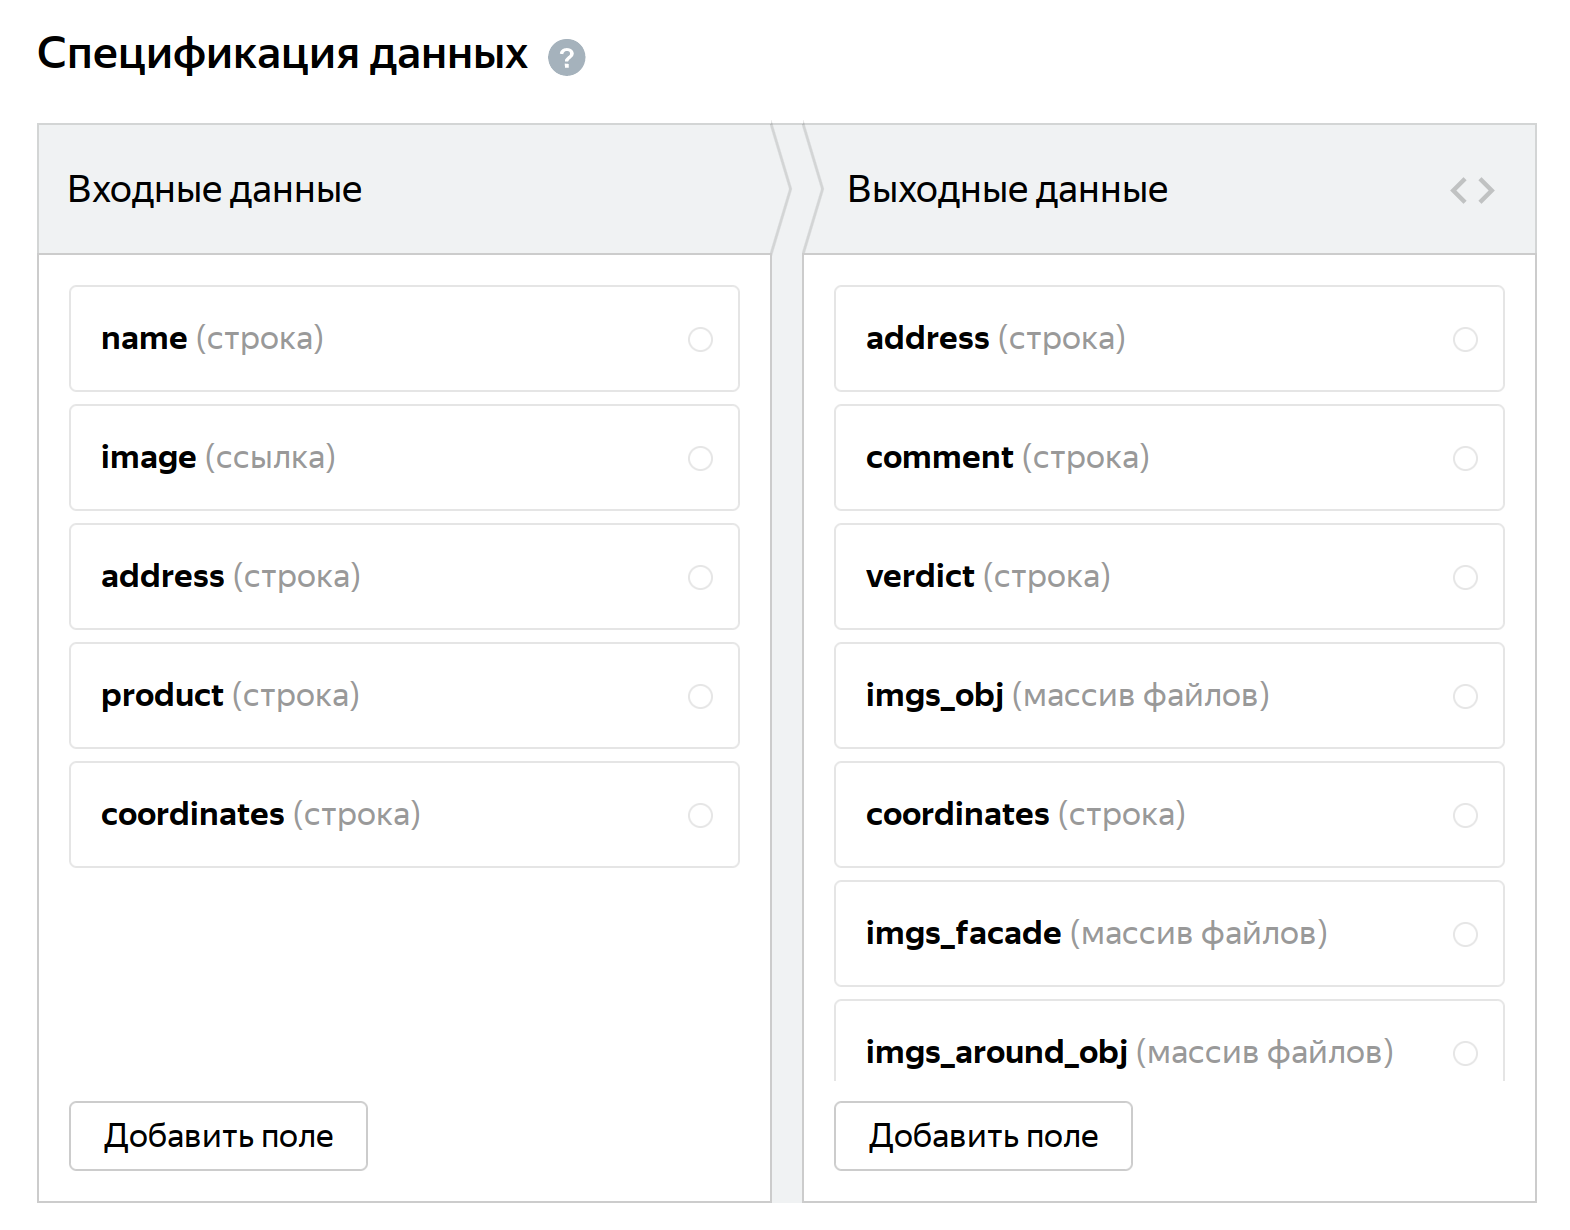Open the image (ссылка) field row
This screenshot has height=1230, width=1570.
point(218,458)
